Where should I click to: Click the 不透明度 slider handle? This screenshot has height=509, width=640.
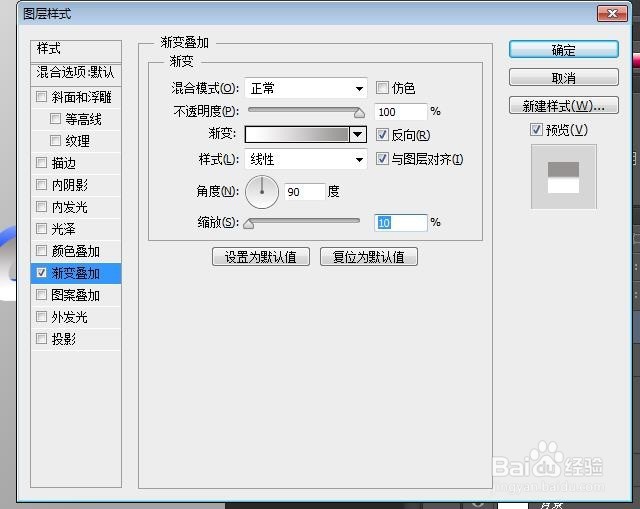[x=359, y=113]
